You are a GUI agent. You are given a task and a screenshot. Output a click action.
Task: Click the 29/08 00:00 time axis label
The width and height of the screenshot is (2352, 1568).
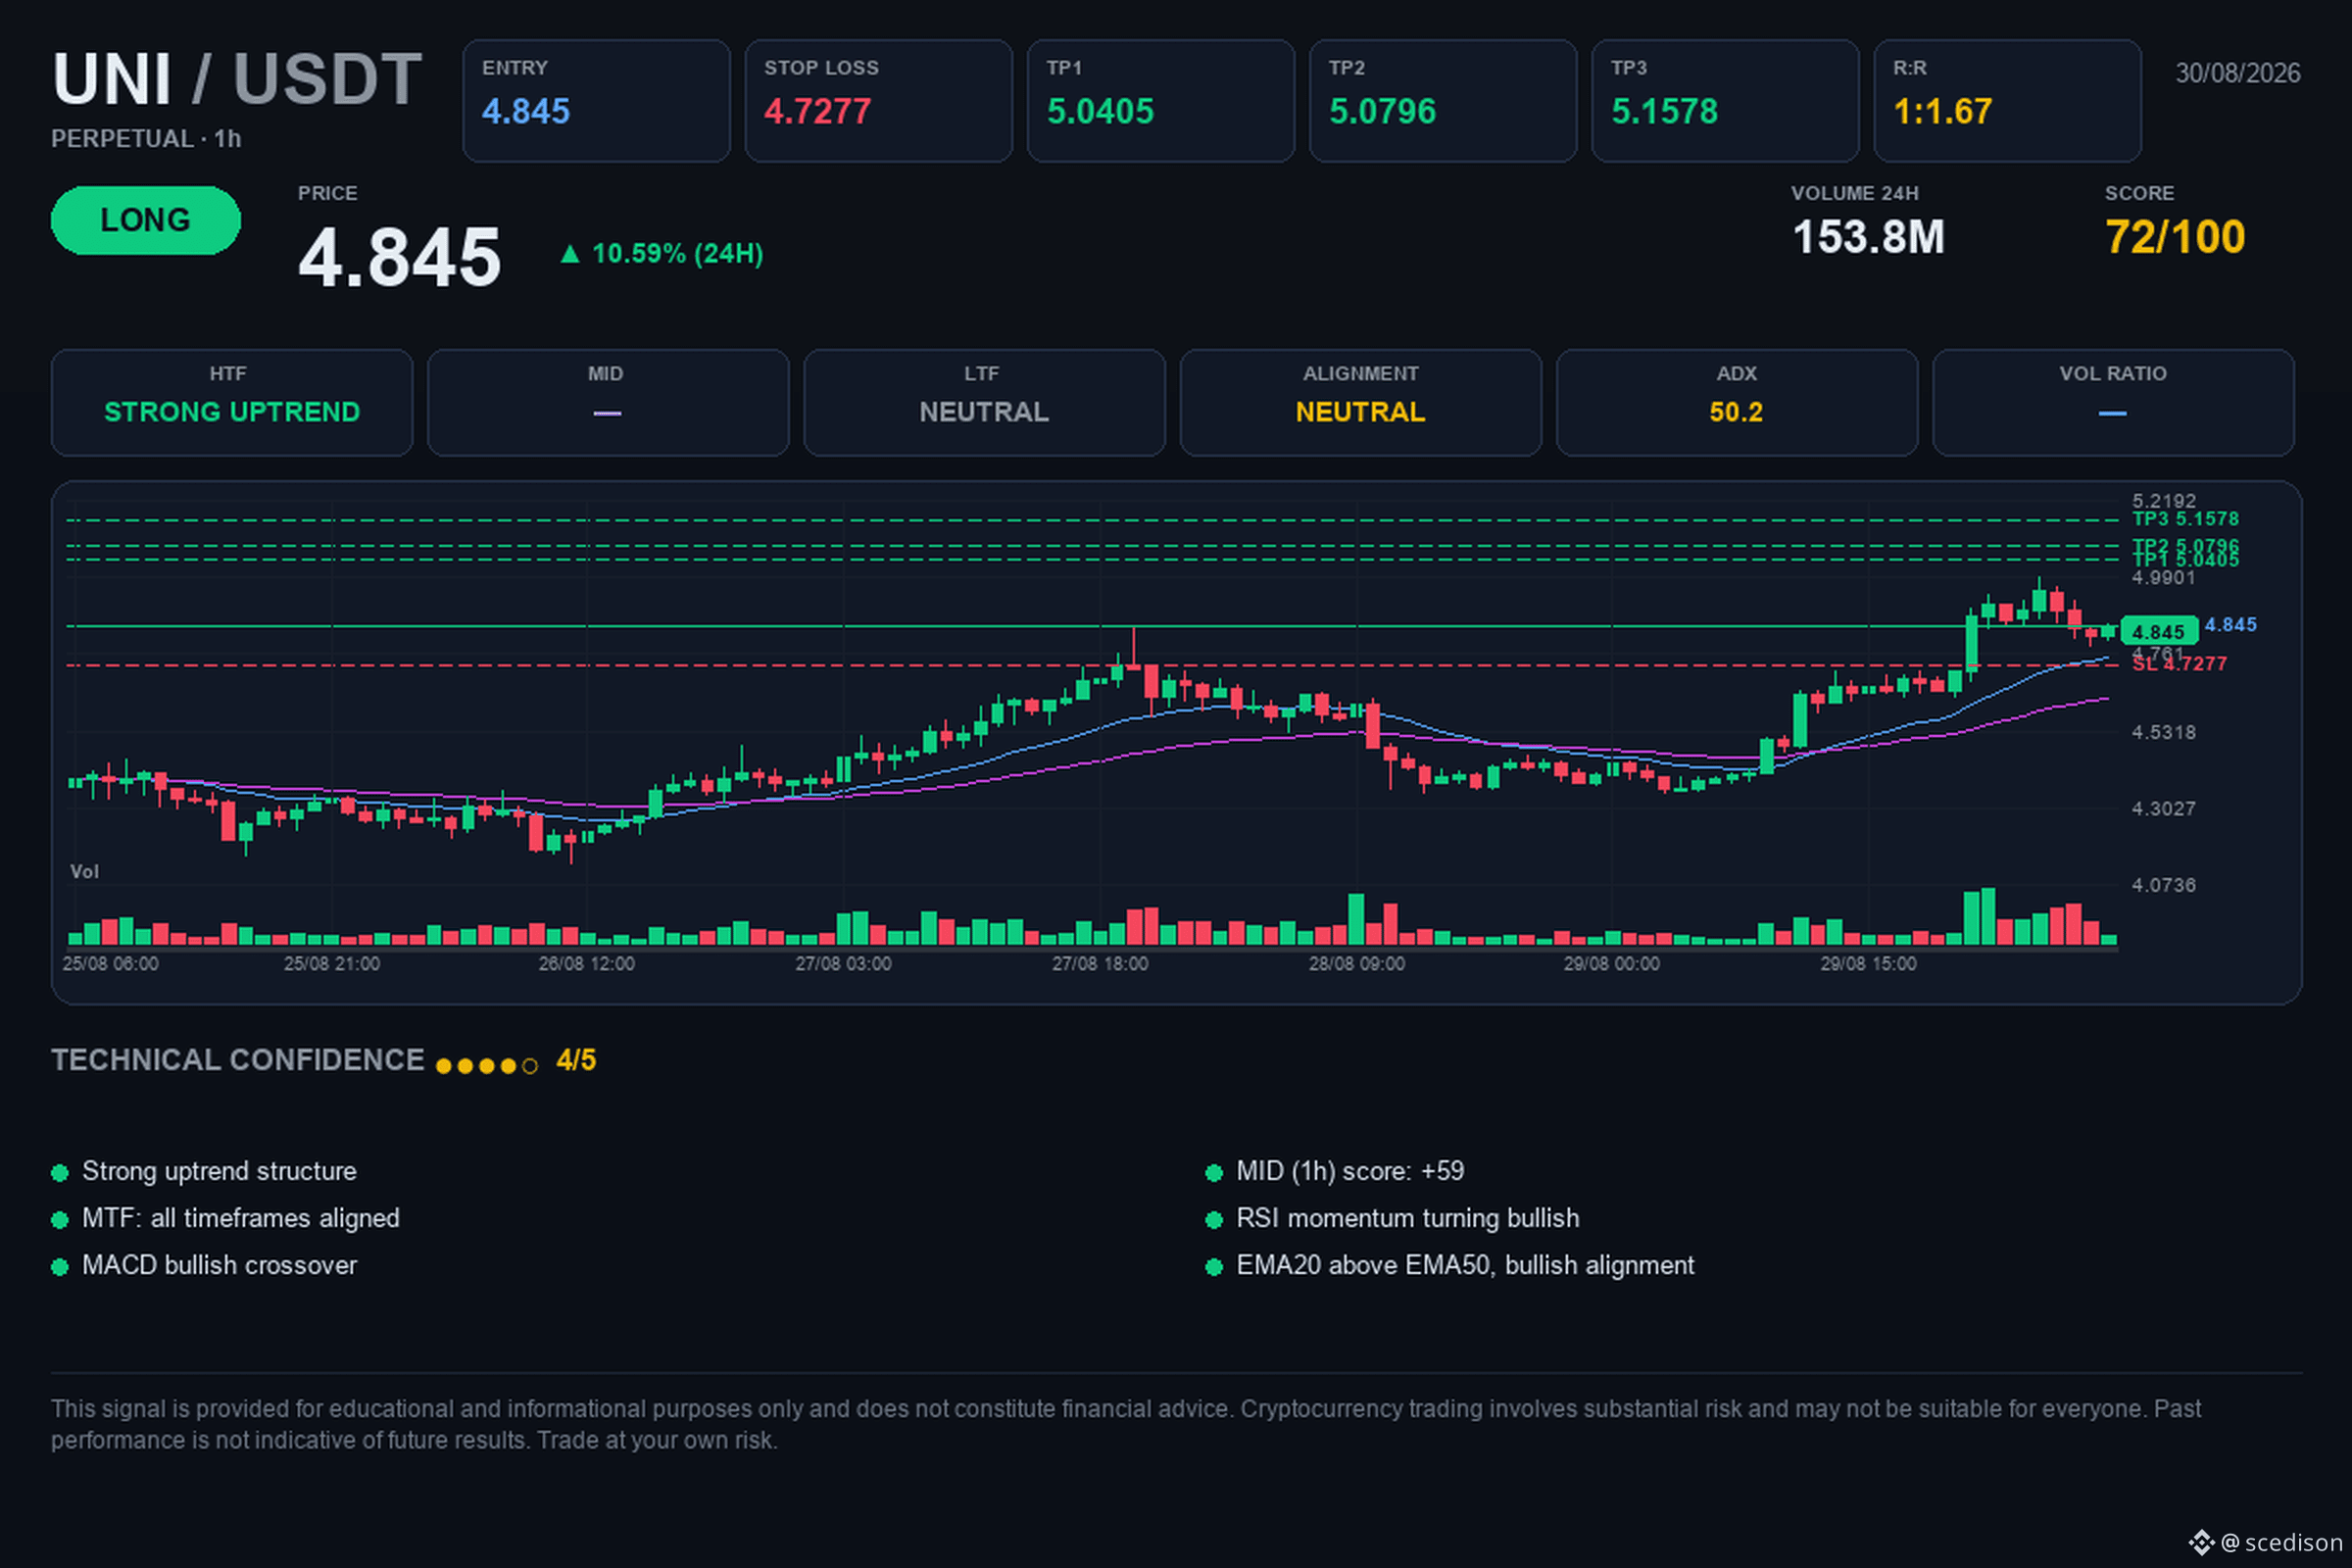click(x=1612, y=964)
